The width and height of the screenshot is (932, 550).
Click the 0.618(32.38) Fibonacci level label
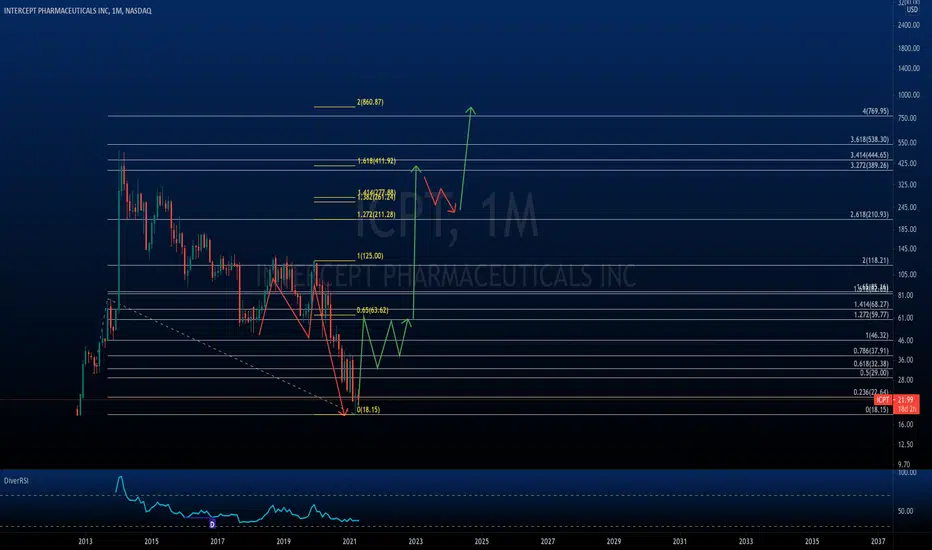871,364
